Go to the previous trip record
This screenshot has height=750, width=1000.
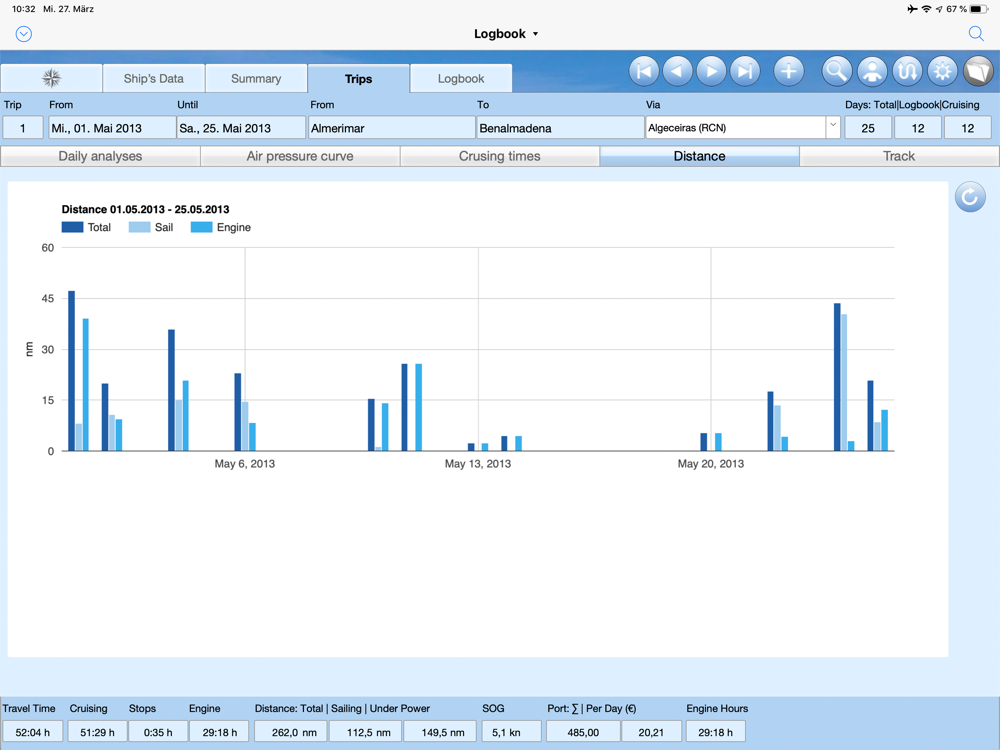click(x=678, y=71)
